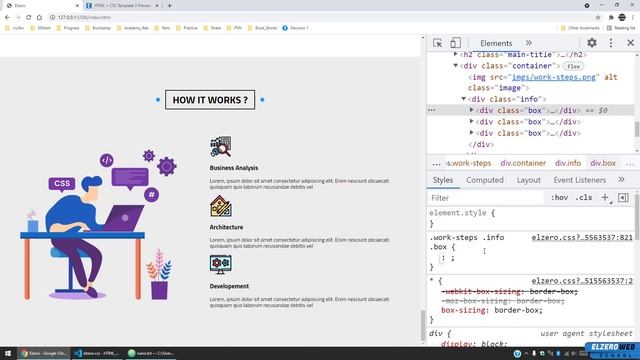Switch to the Layout tab

pos(529,180)
